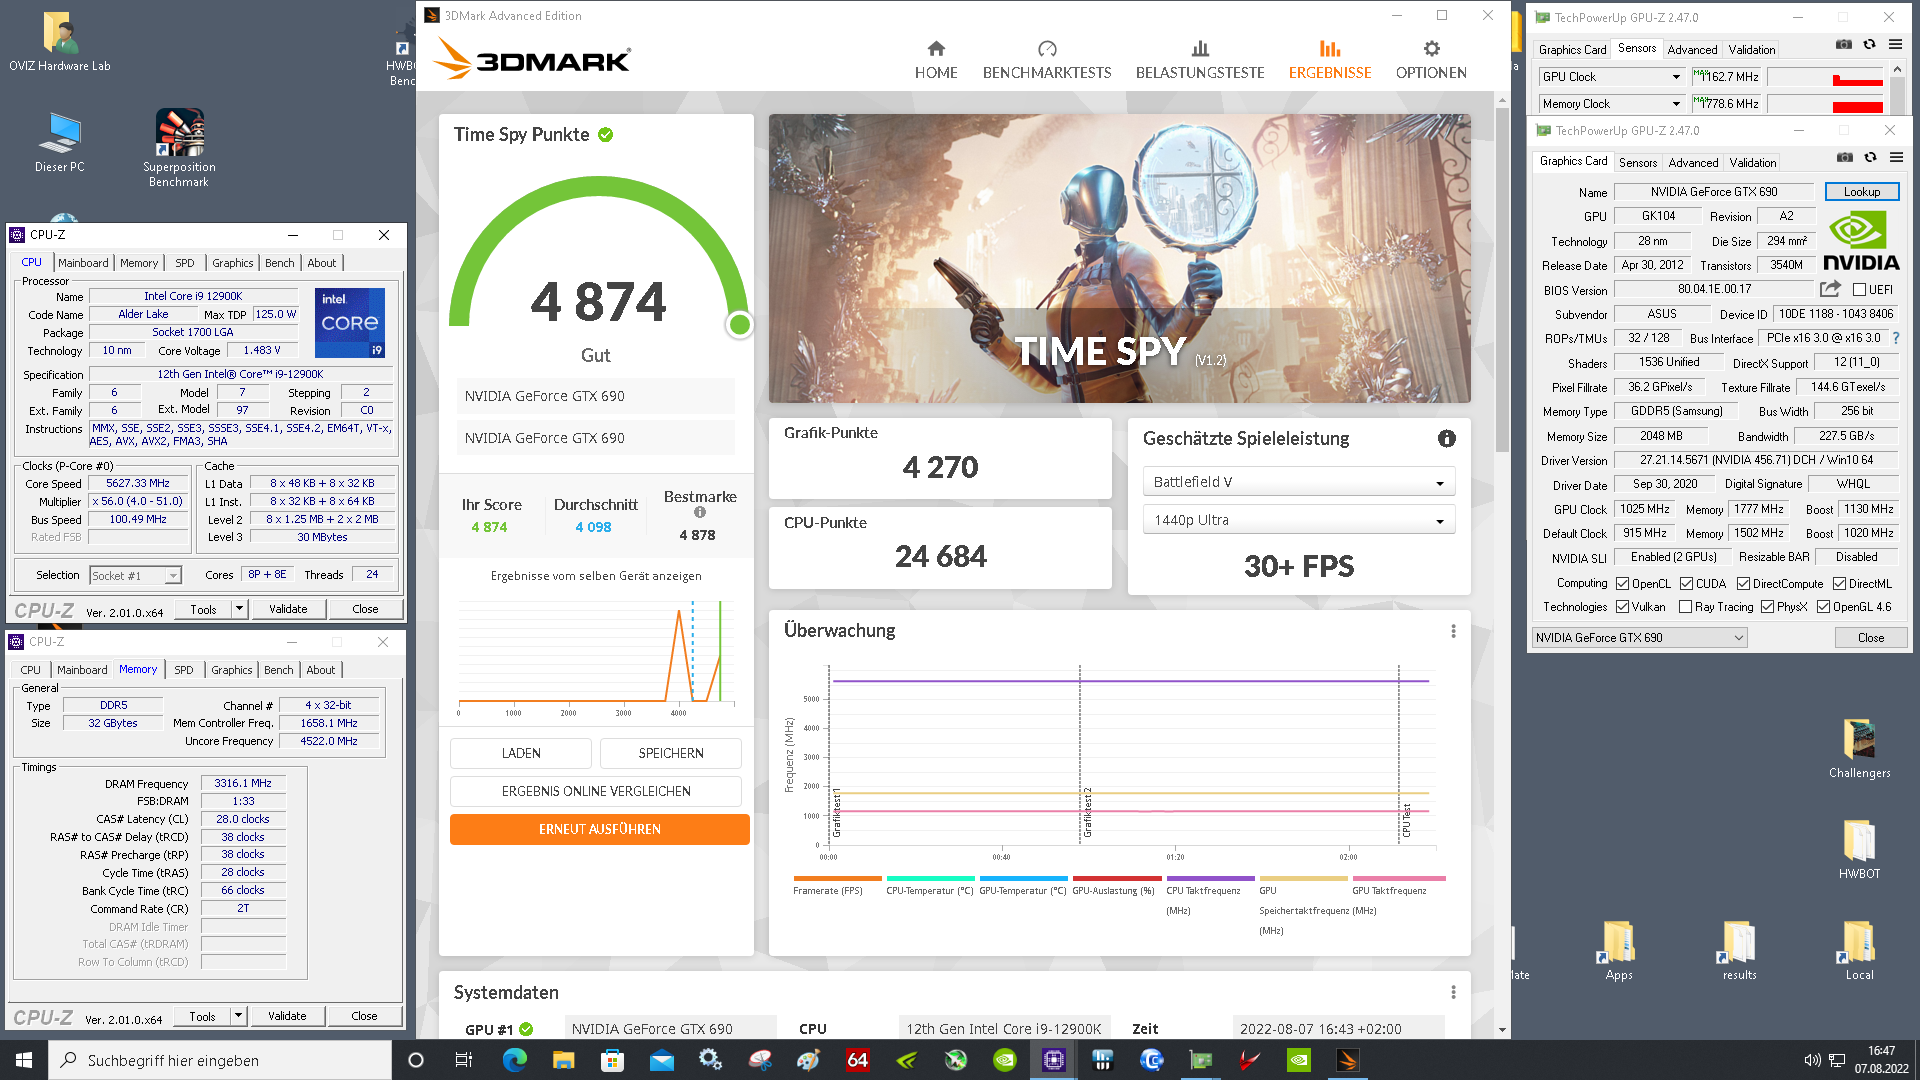Image resolution: width=1920 pixels, height=1080 pixels.
Task: Open ERGEBNISSE tab in 3DMark
Action: (1329, 60)
